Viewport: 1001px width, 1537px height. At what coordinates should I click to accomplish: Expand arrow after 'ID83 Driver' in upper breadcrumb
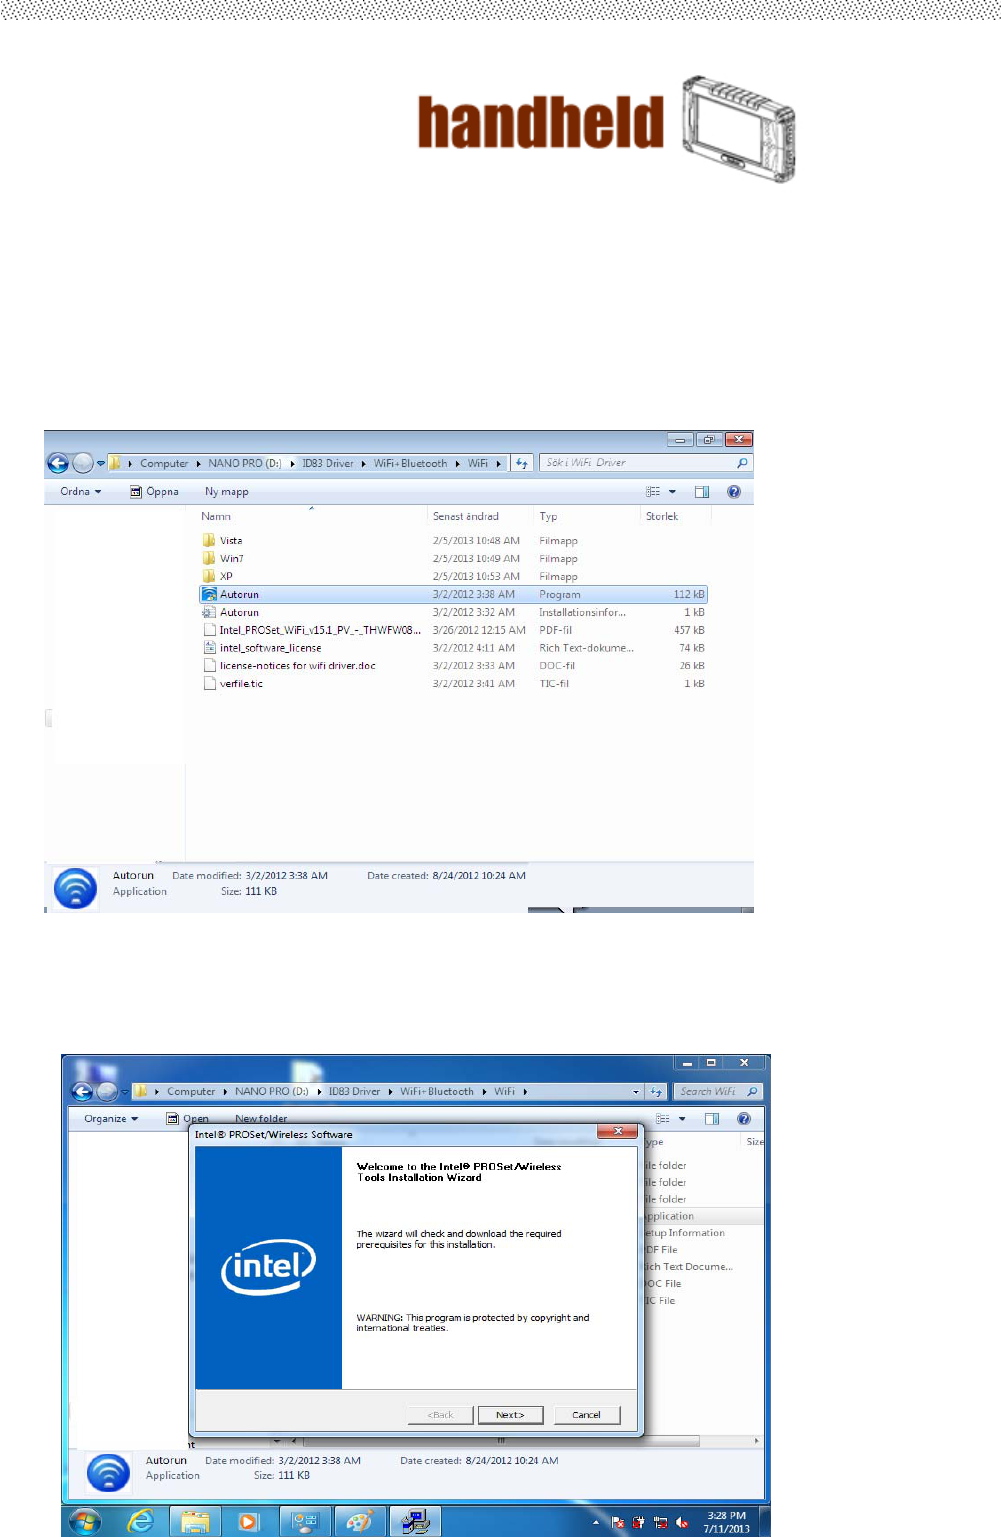click(364, 463)
